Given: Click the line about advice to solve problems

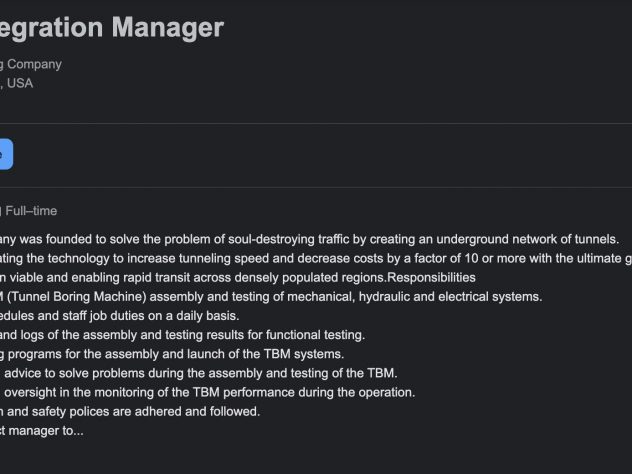Looking at the screenshot, I should [199, 373].
